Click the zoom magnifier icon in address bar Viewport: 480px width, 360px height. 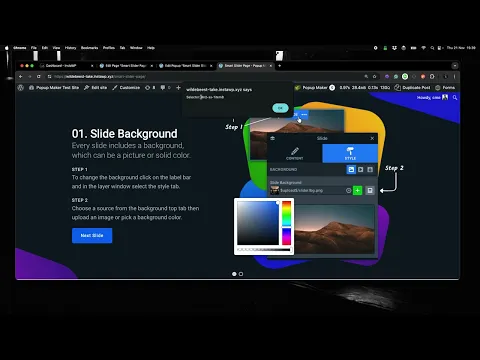pos(366,76)
